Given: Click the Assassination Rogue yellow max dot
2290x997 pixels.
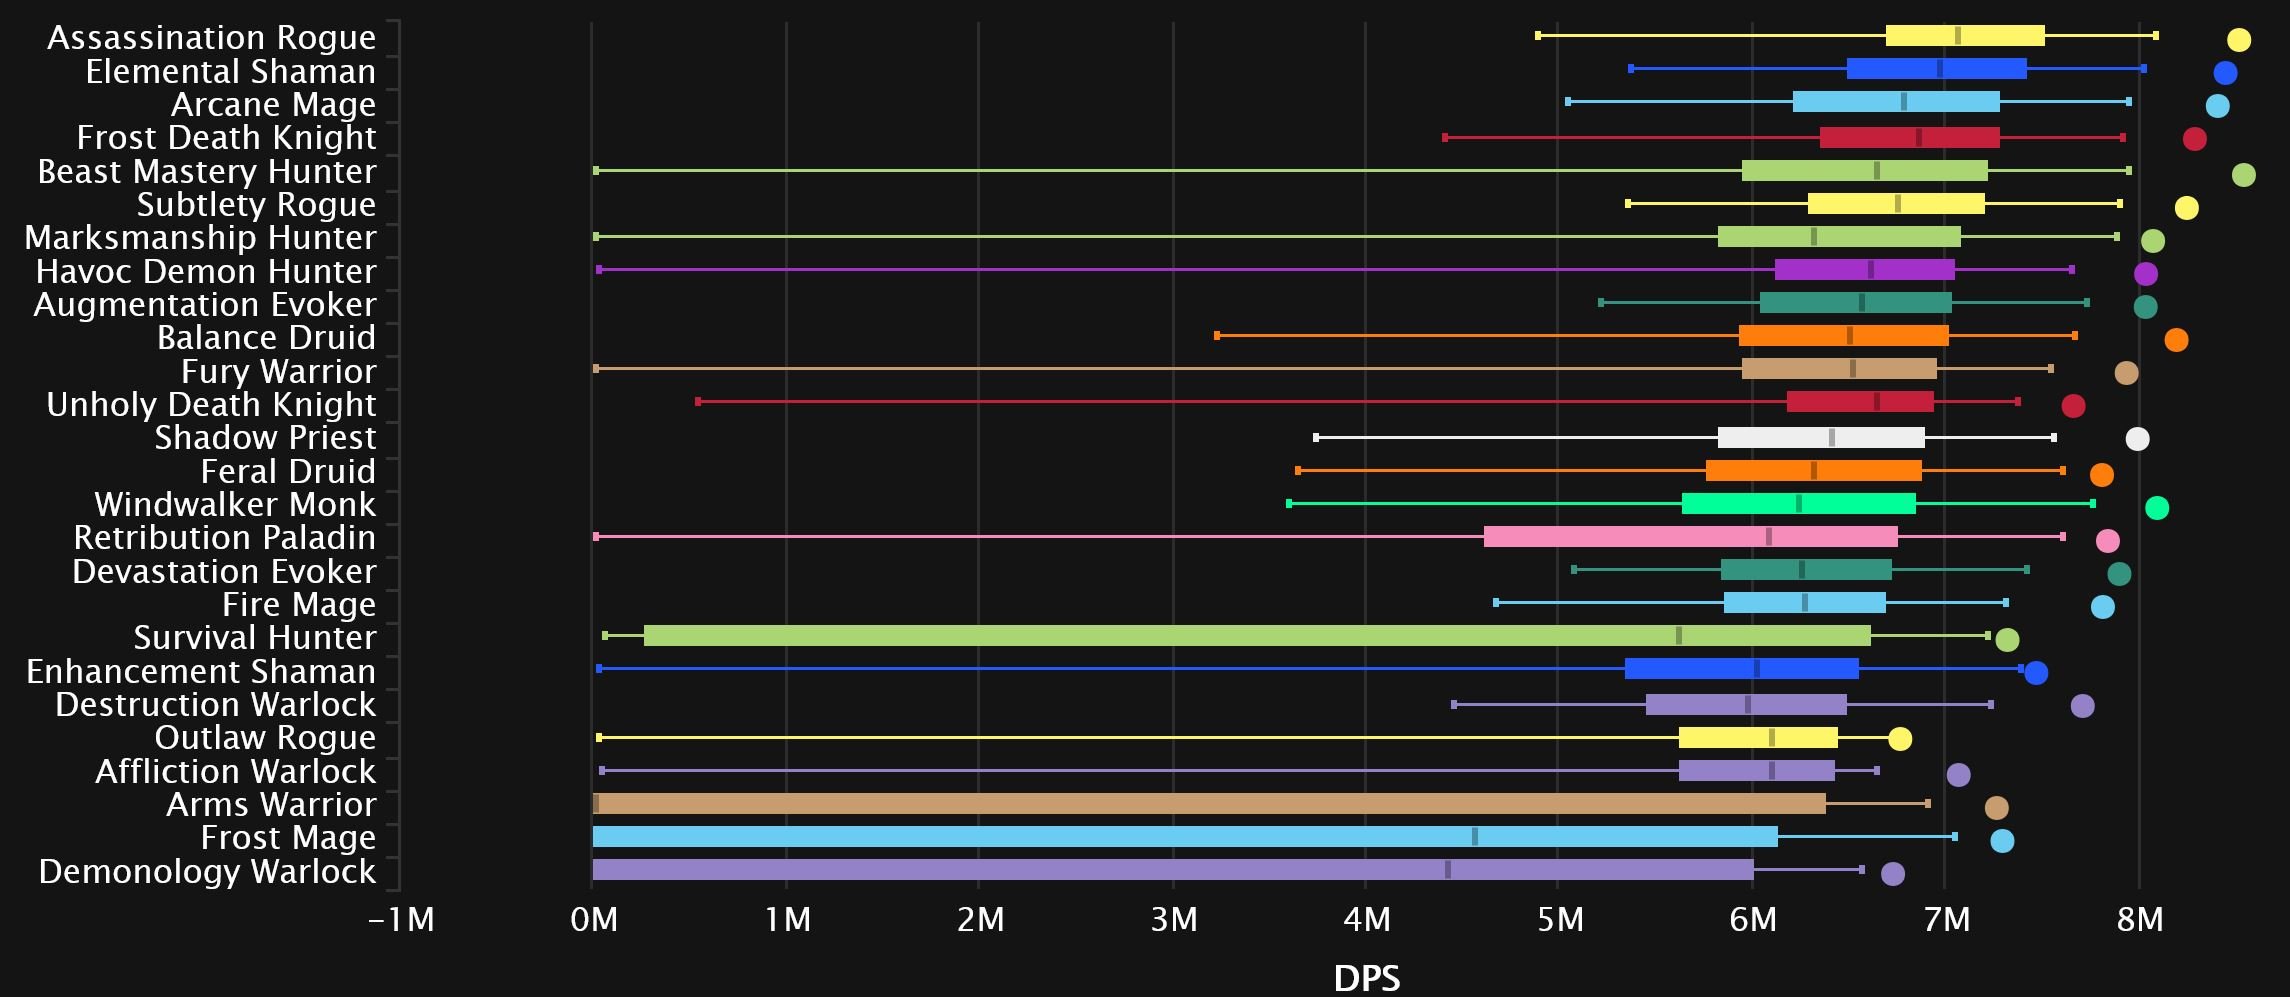Looking at the screenshot, I should tap(2238, 40).
